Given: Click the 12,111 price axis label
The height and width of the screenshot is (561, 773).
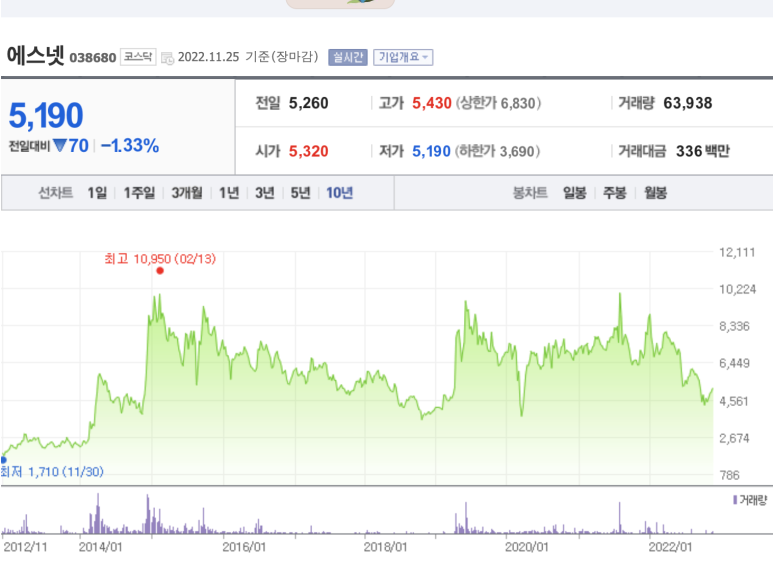Looking at the screenshot, I should click(737, 252).
